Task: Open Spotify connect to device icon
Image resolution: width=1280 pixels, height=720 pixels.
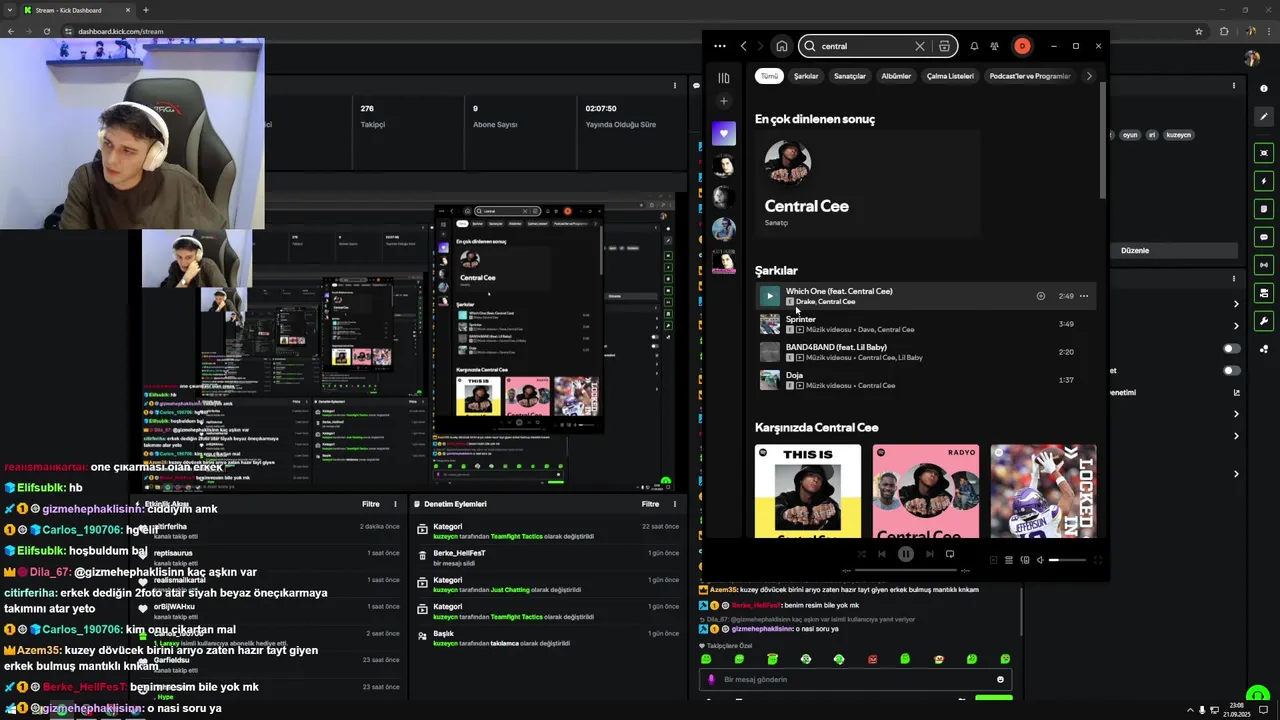Action: tap(1025, 560)
